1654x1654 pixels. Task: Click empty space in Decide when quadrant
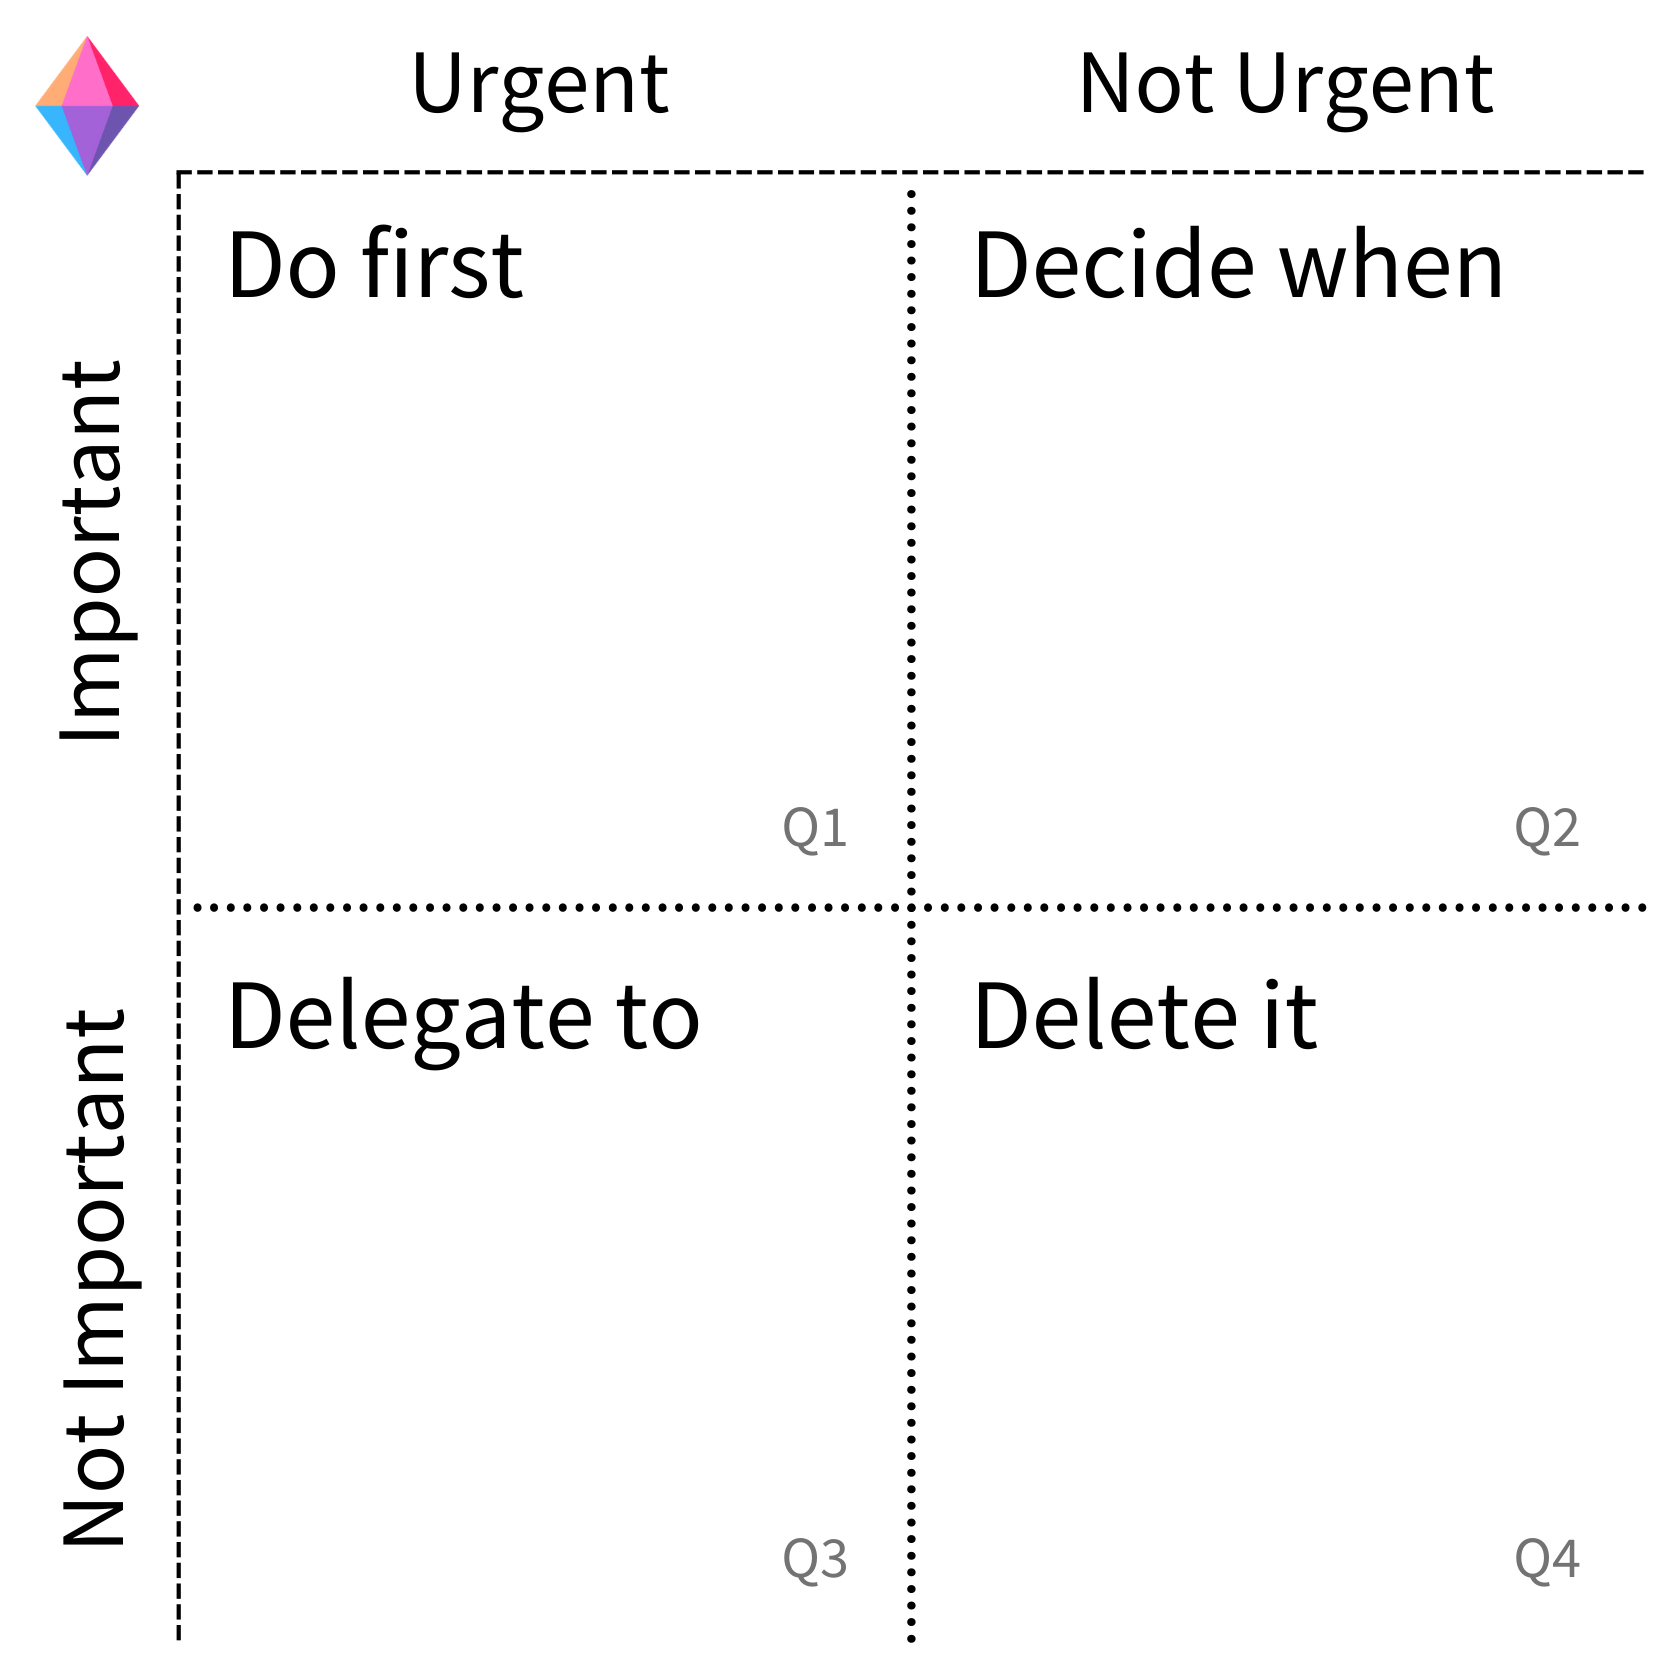click(1280, 560)
